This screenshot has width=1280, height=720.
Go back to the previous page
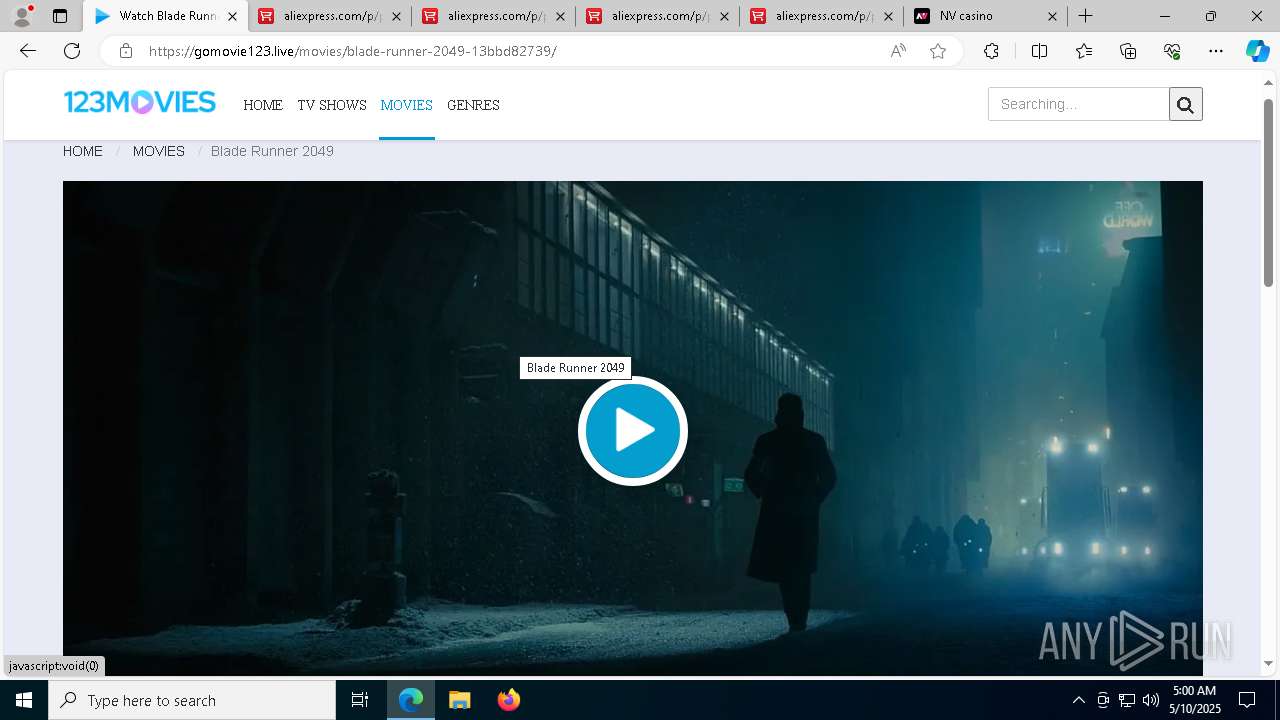point(28,51)
